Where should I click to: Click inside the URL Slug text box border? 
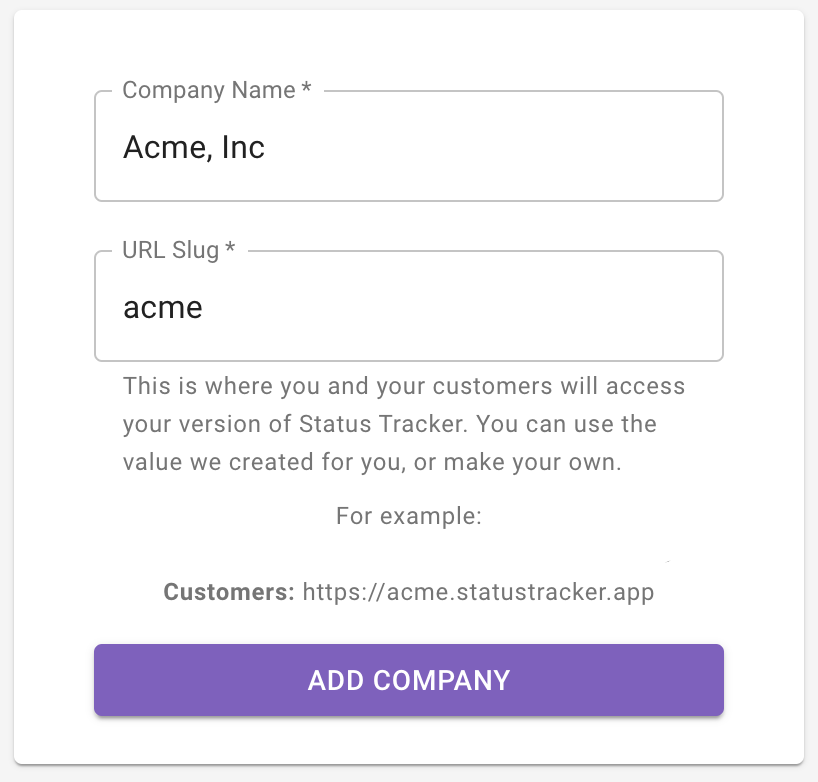[409, 306]
